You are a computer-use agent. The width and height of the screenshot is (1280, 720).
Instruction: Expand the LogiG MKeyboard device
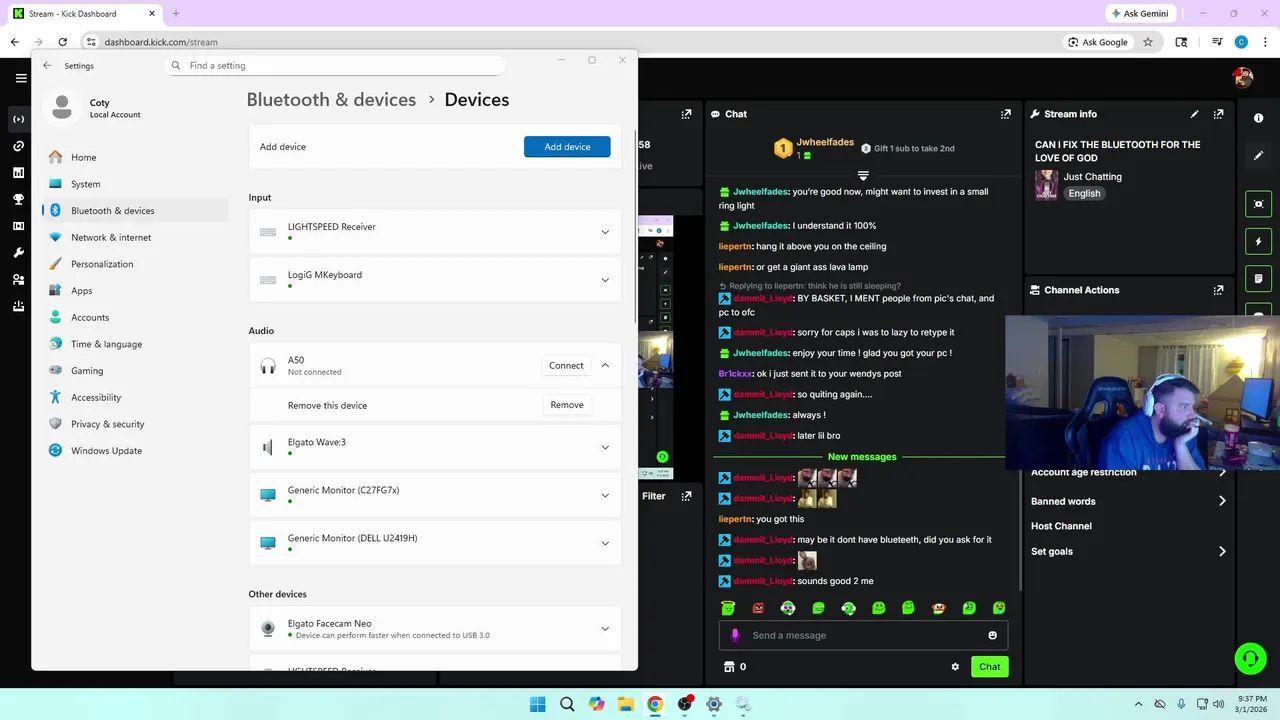point(605,280)
